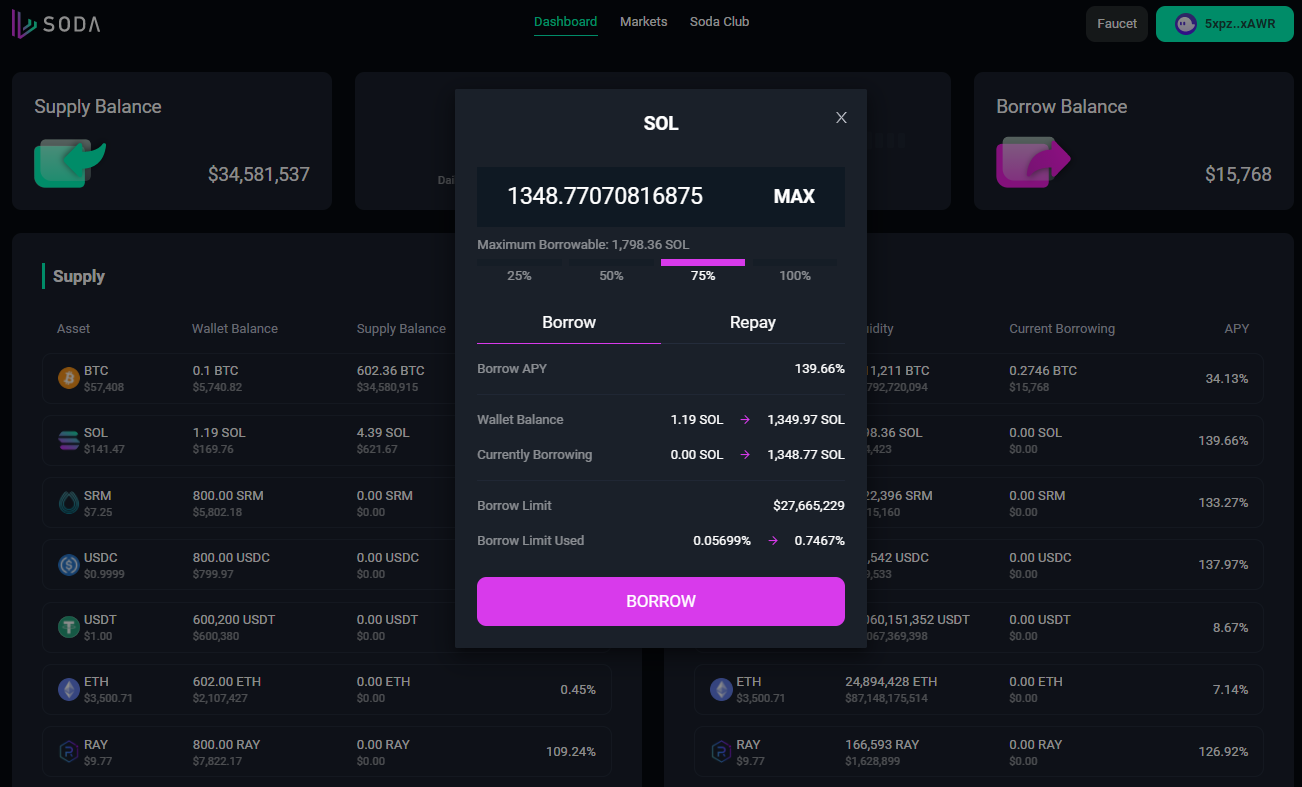Click the 24,894,428 ETH liquidity value
Screen dimensions: 1302x787
(x=891, y=682)
